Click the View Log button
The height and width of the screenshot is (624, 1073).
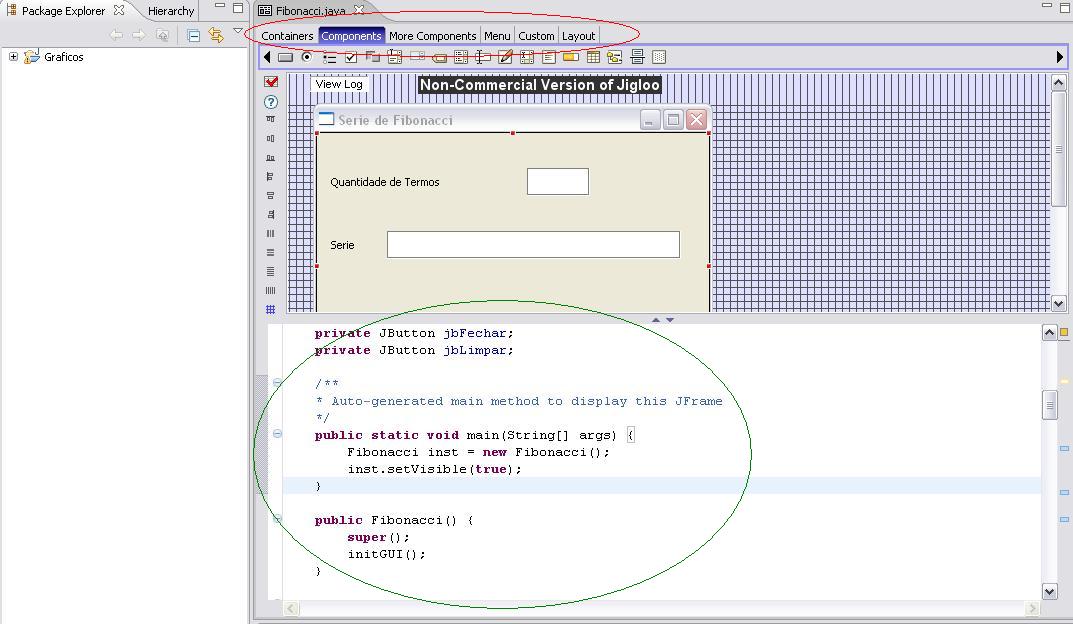coord(339,84)
